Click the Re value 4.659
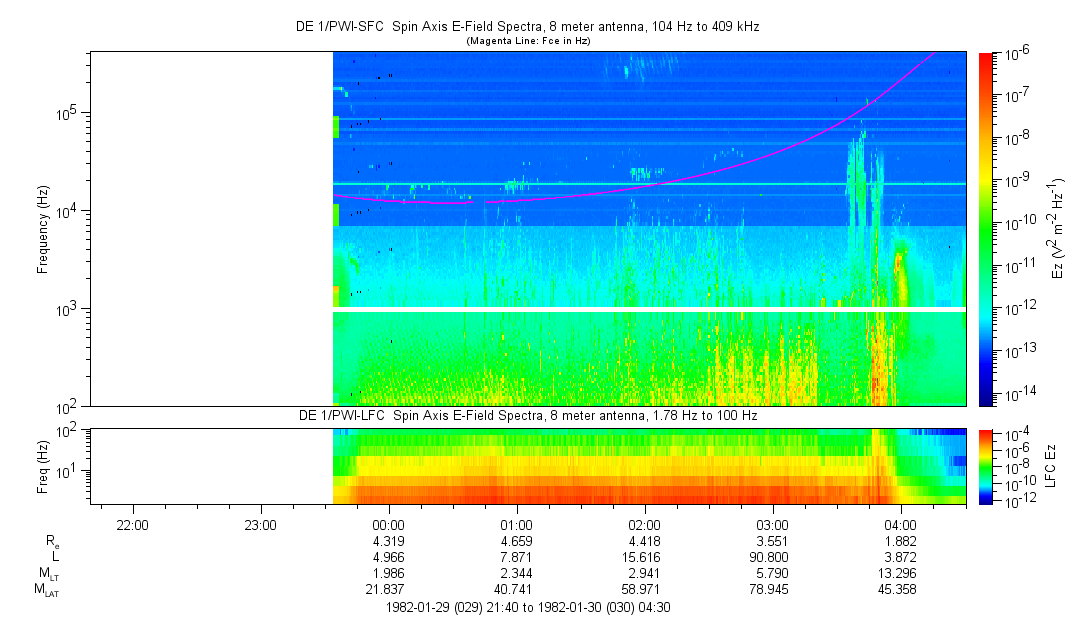 (x=516, y=541)
